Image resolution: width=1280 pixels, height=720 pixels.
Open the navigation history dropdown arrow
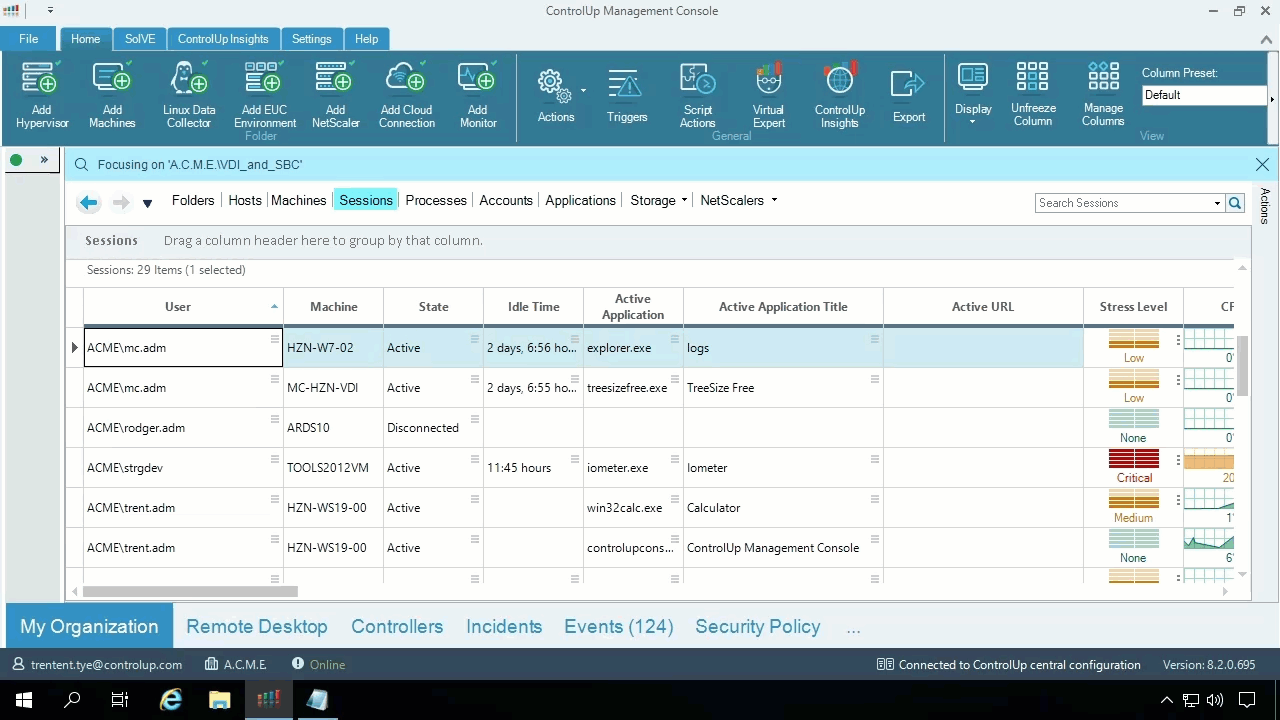tap(147, 203)
